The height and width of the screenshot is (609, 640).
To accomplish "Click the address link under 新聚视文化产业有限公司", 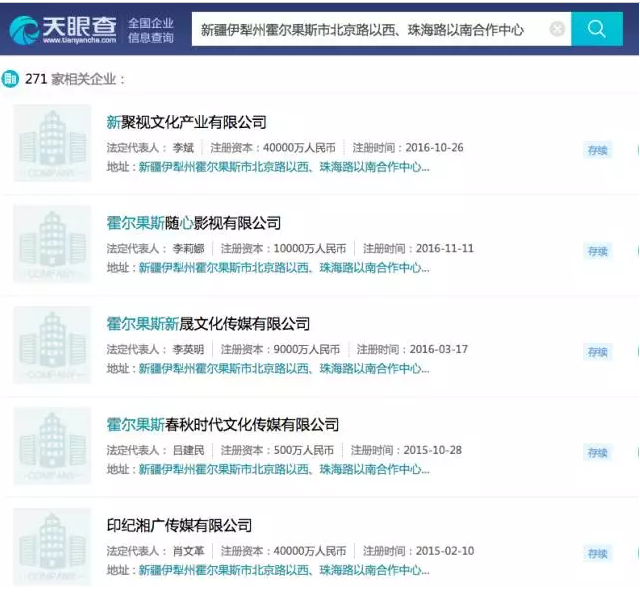I will click(x=283, y=167).
